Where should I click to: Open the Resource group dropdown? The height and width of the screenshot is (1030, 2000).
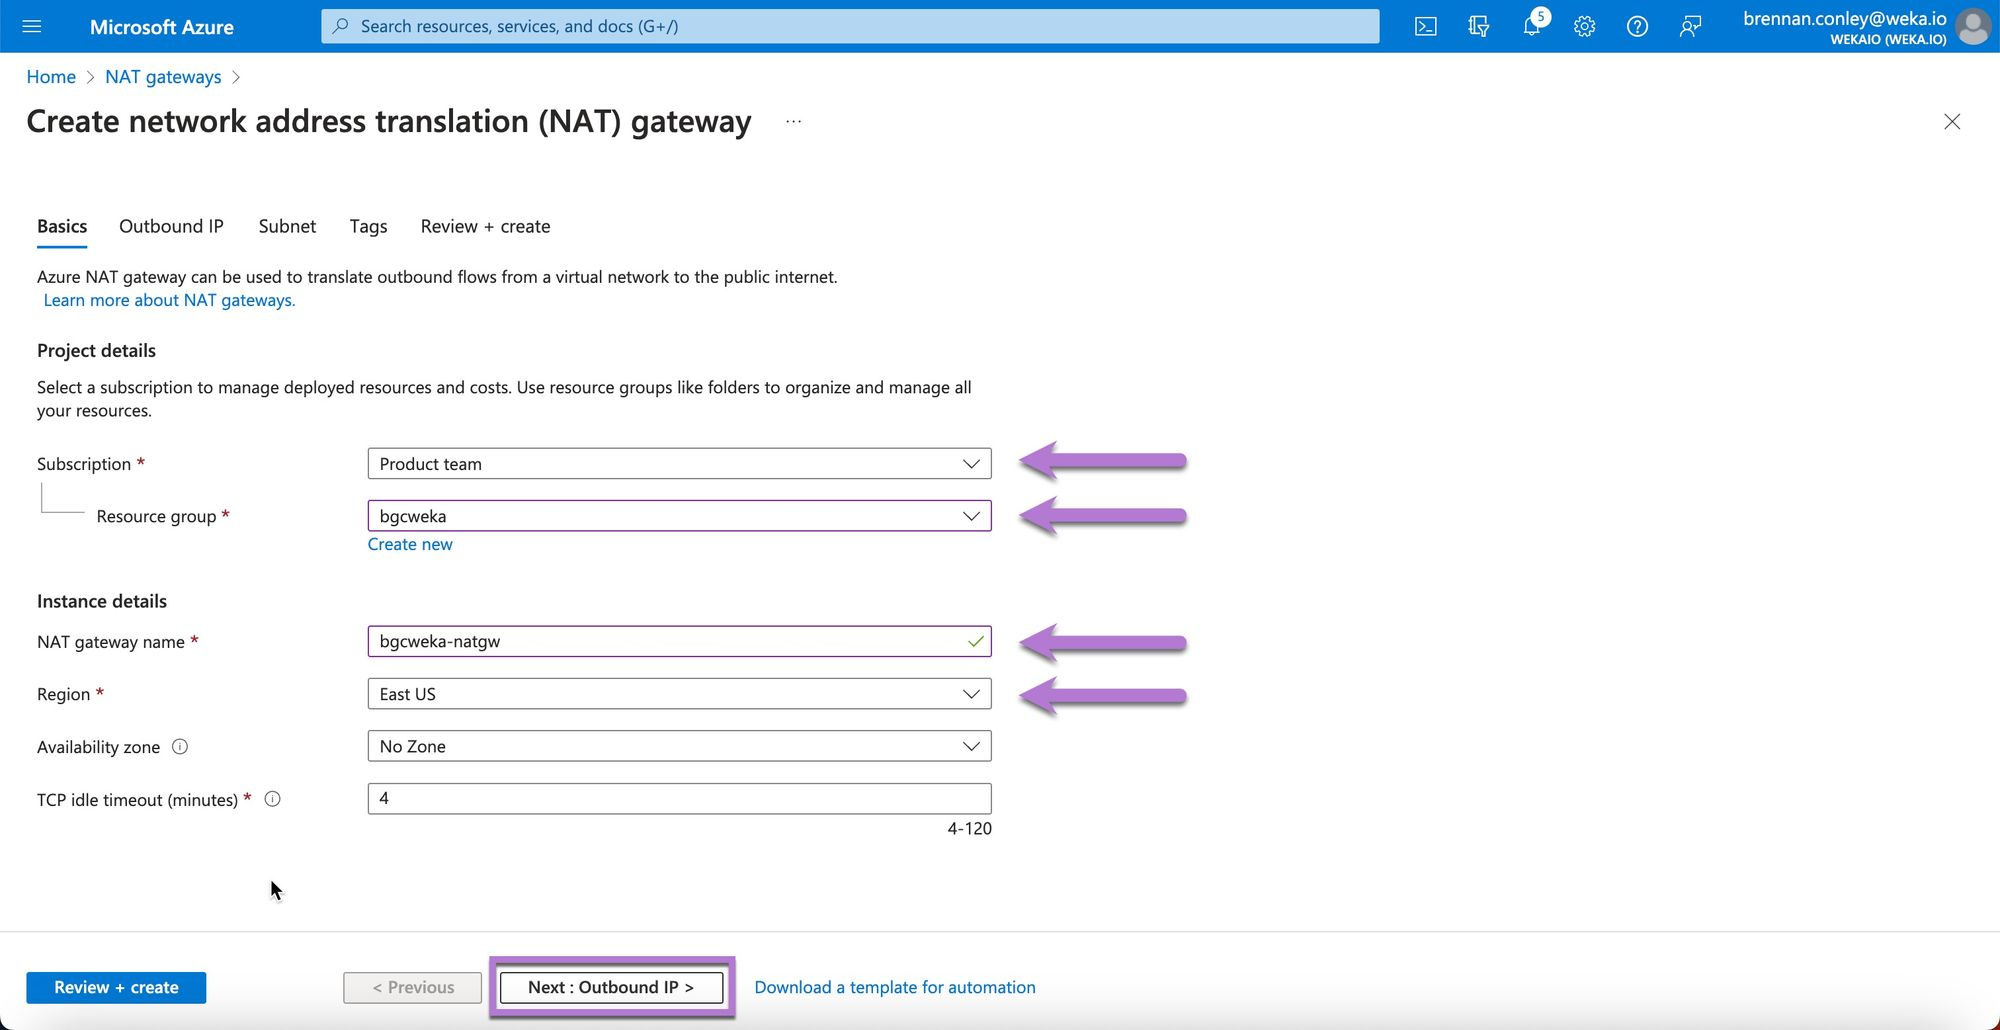679,516
